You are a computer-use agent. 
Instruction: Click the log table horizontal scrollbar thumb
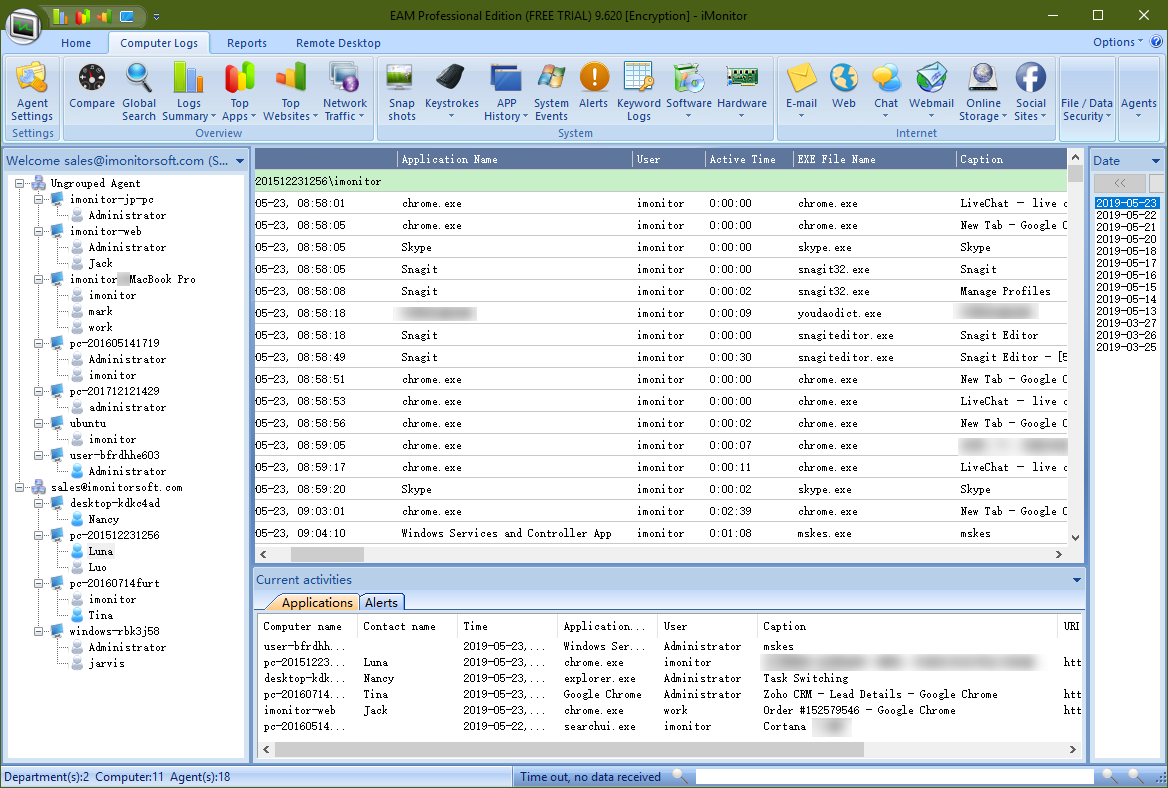point(327,554)
